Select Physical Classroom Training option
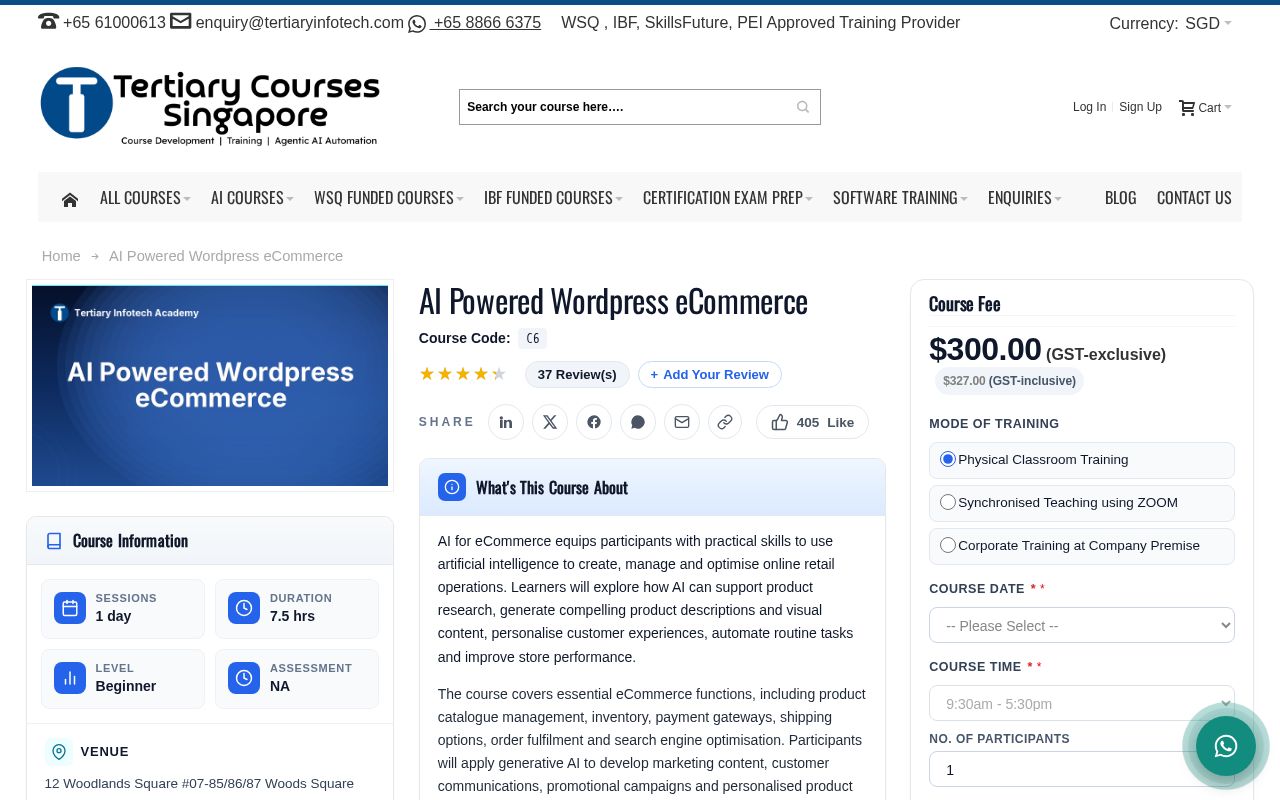This screenshot has height=800, width=1280. tap(1082, 460)
